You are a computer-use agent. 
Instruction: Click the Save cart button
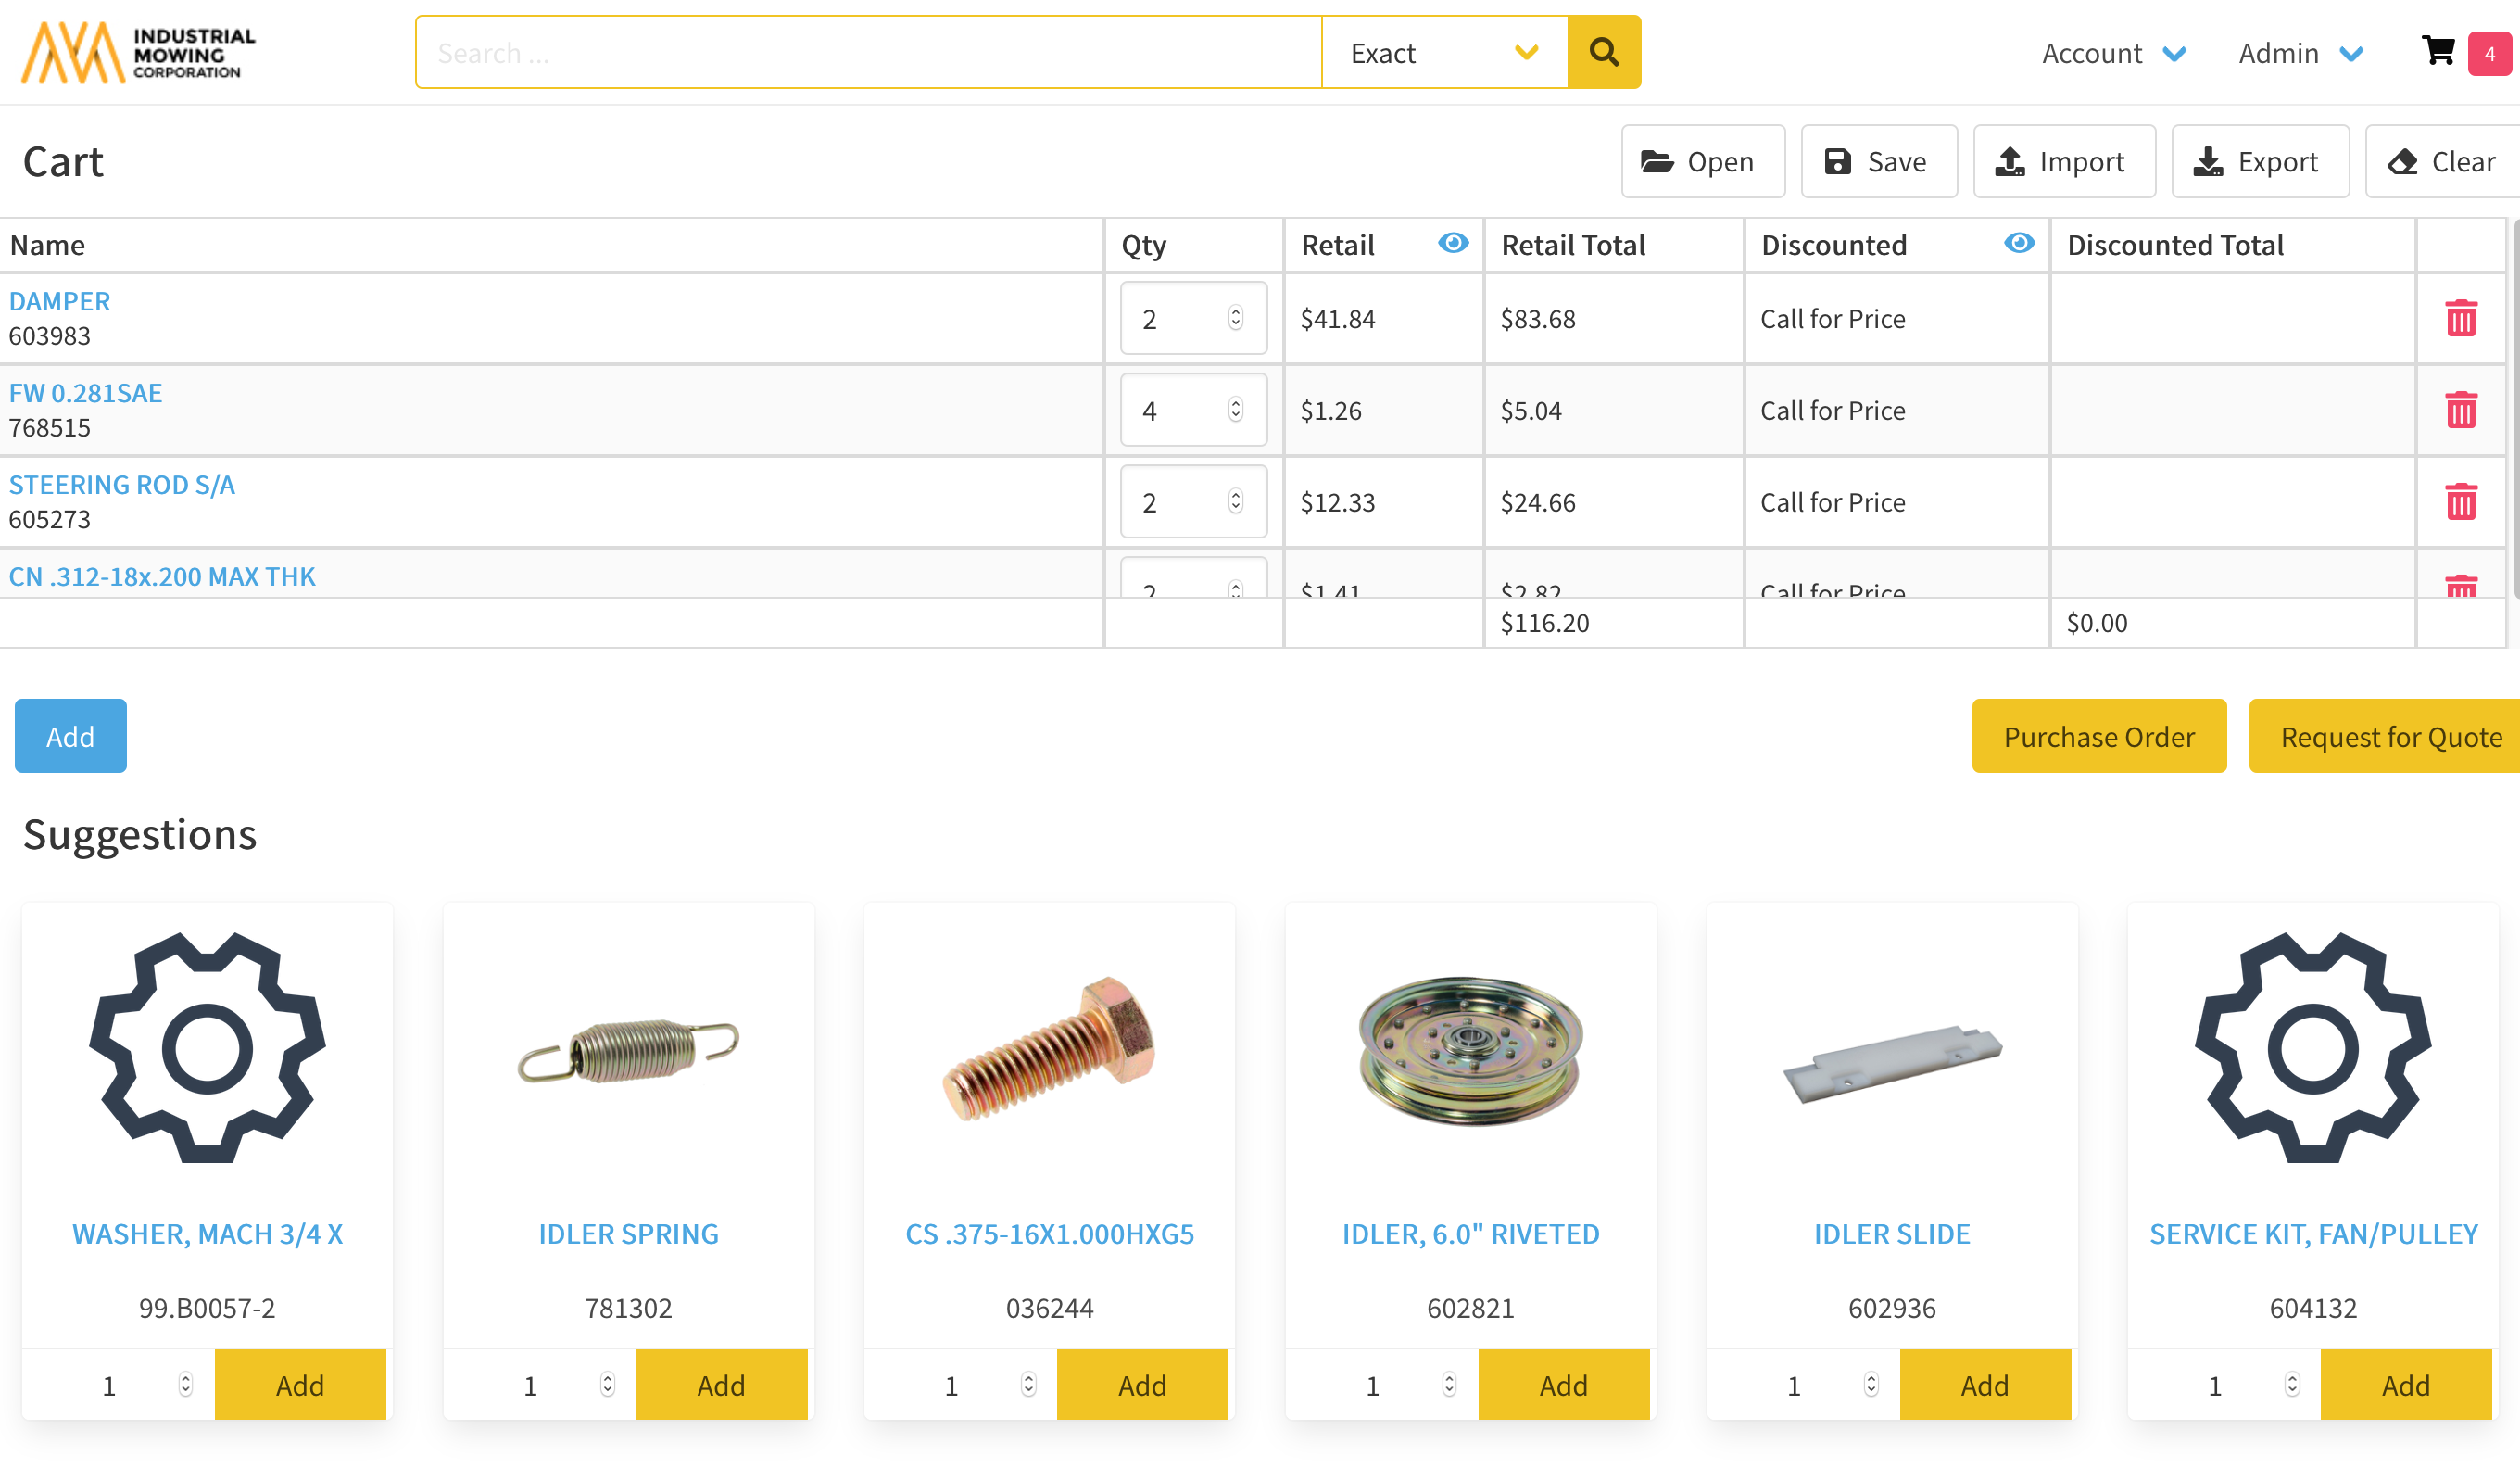click(x=1878, y=161)
